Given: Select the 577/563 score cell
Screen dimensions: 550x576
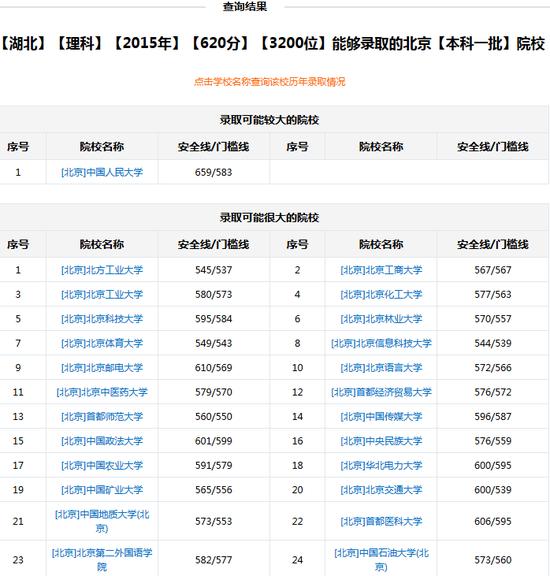Looking at the screenshot, I should 493,294.
